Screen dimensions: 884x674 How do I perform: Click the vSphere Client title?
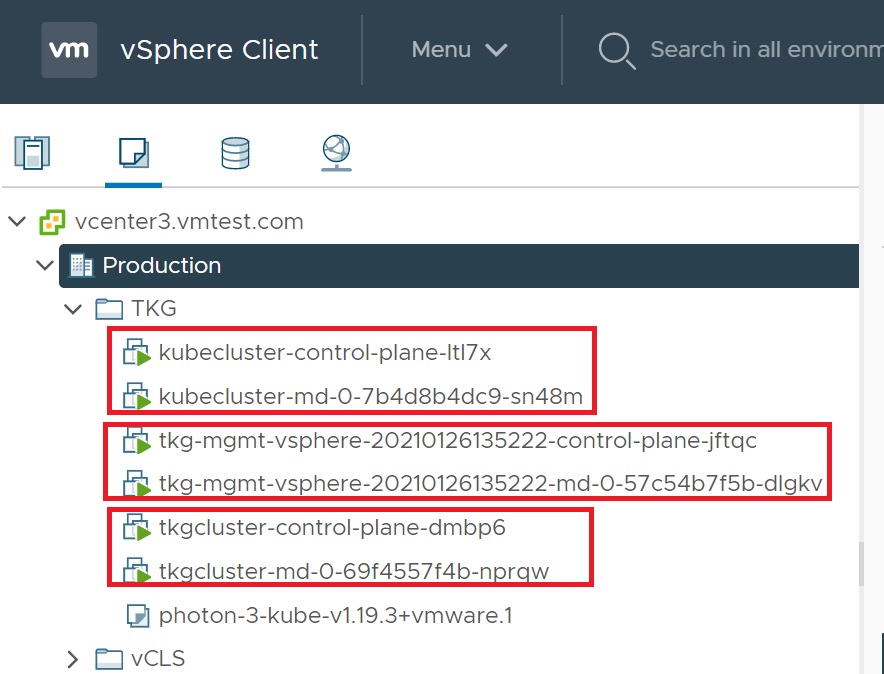219,50
